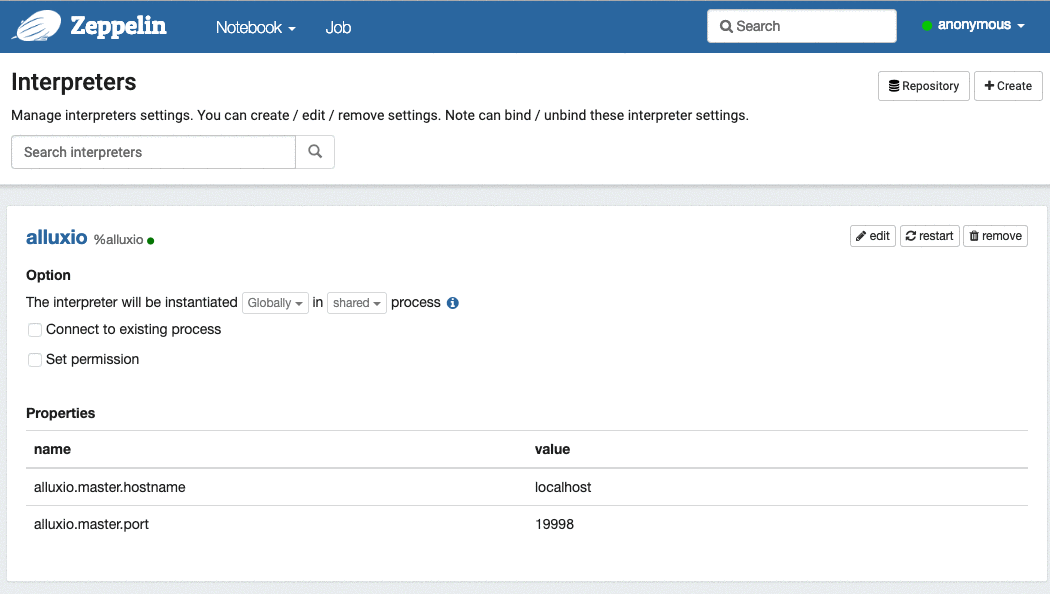Check the Set permission checkbox
The height and width of the screenshot is (594, 1050).
34,358
